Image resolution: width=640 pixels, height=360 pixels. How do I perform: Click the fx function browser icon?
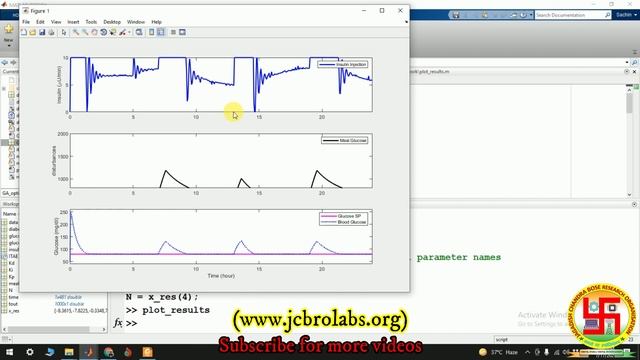[x=118, y=323]
